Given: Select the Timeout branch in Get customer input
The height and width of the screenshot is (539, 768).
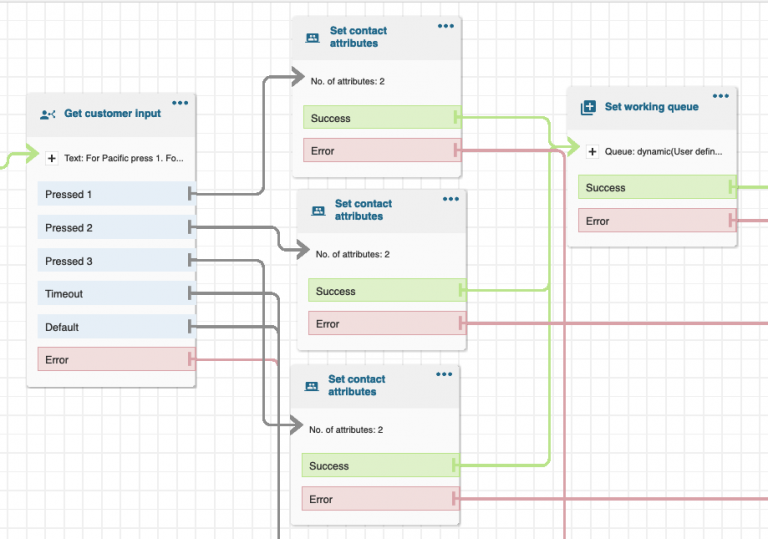Looking at the screenshot, I should tap(112, 294).
